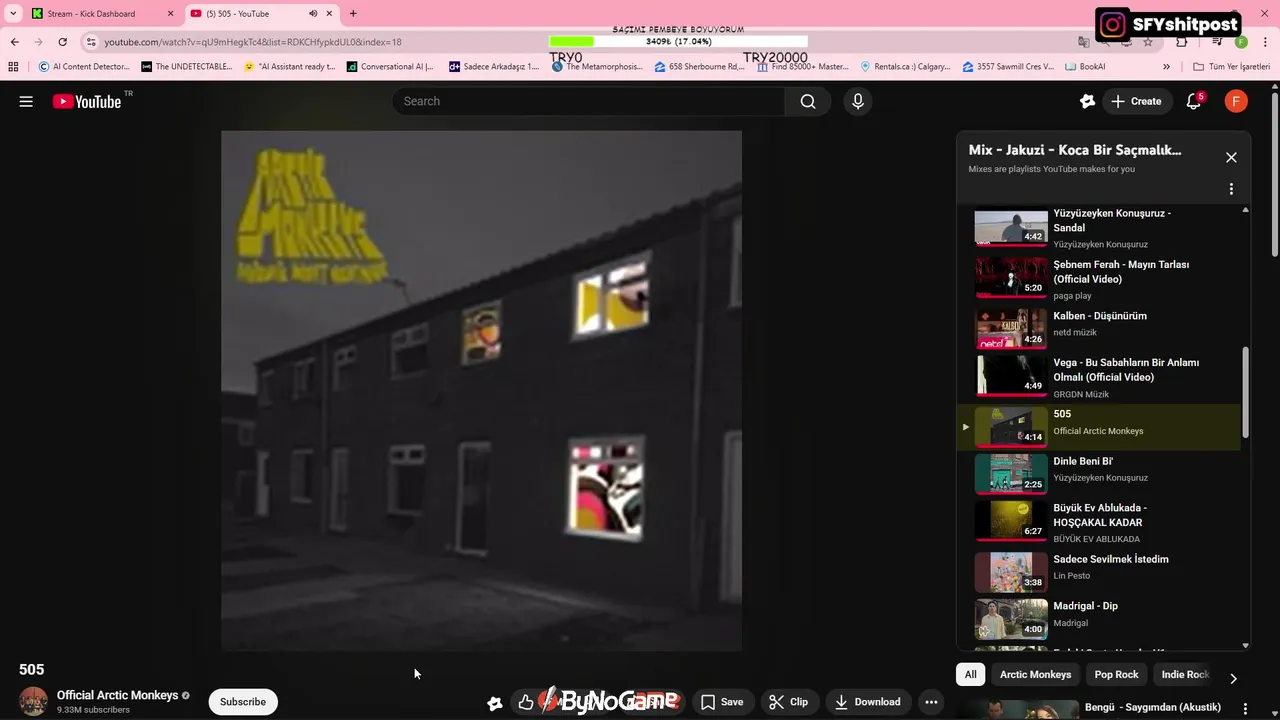The height and width of the screenshot is (720, 1280).
Task: Play Madrigal - Dip from playlist
Action: pyautogui.click(x=1098, y=619)
